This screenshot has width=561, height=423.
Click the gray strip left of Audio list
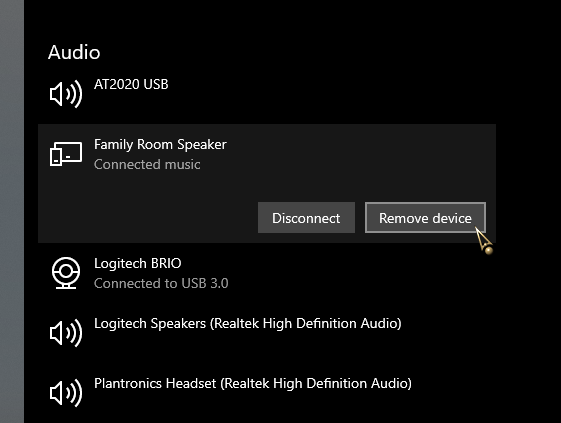12,212
